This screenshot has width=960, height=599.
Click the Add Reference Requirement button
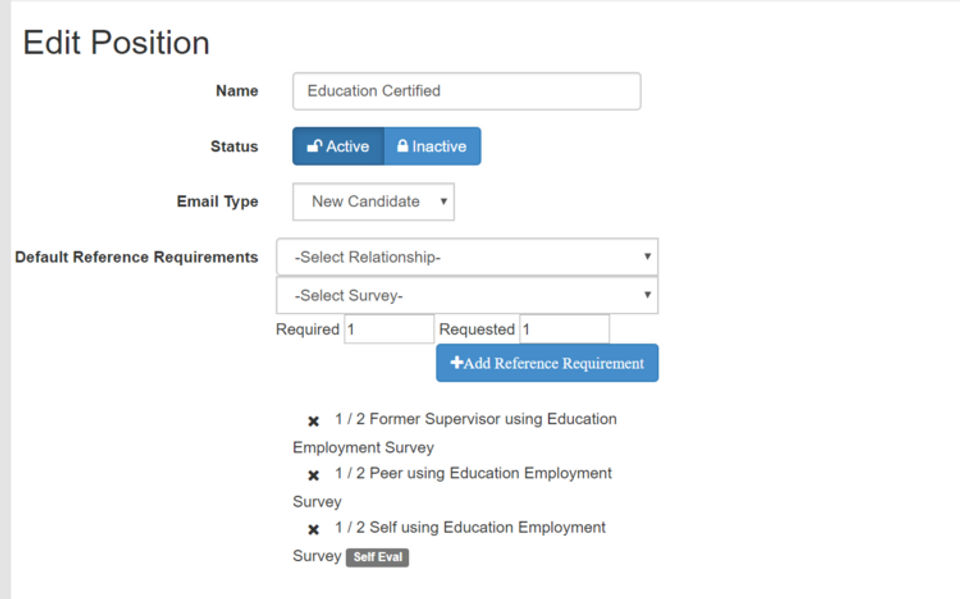pos(547,363)
